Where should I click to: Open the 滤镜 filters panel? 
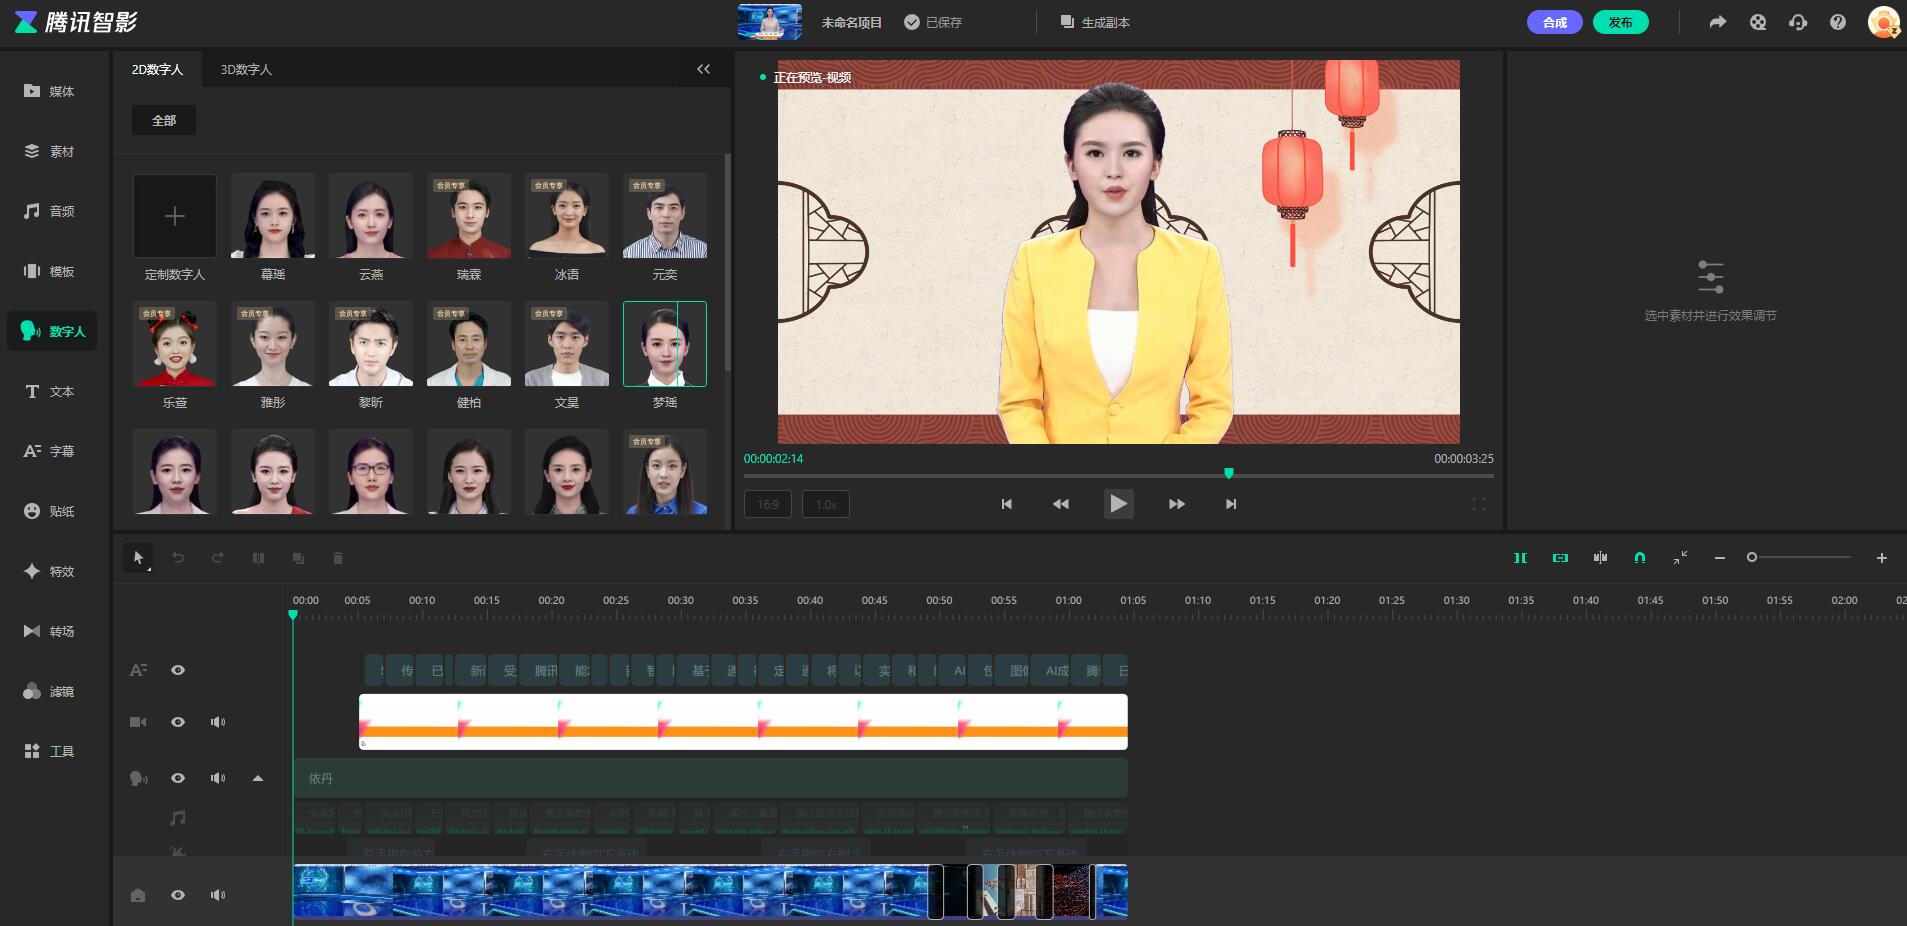point(50,691)
